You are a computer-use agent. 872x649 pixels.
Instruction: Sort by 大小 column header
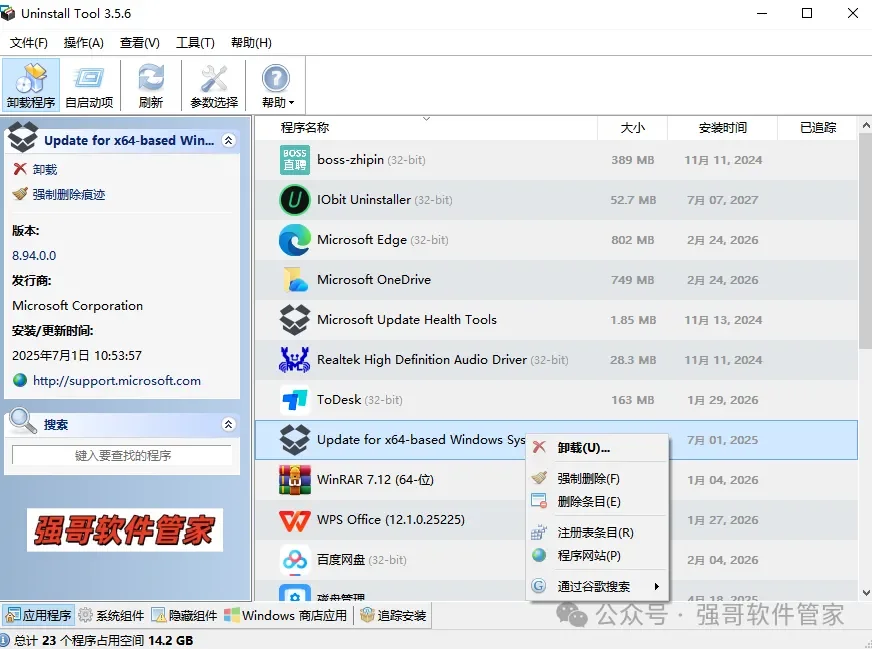(x=632, y=128)
